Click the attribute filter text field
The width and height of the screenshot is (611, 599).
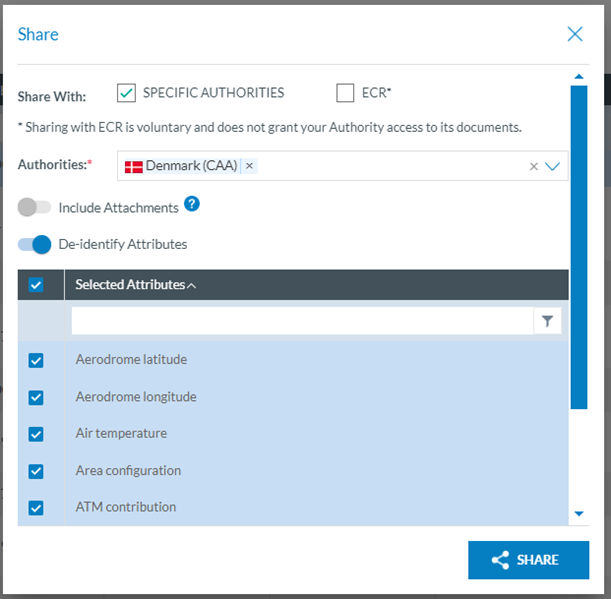coord(300,321)
